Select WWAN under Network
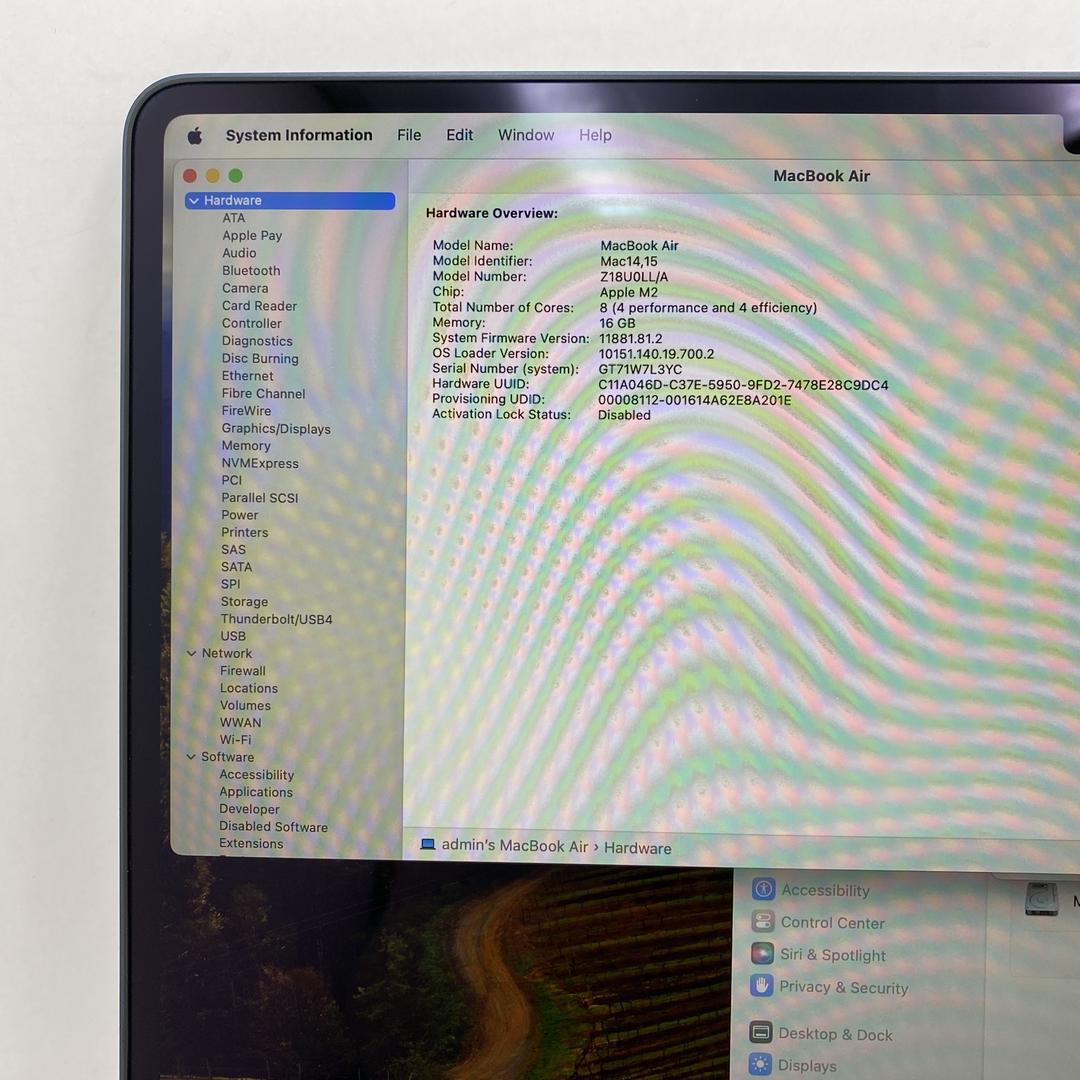Screen dimensions: 1080x1080 pyautogui.click(x=240, y=723)
